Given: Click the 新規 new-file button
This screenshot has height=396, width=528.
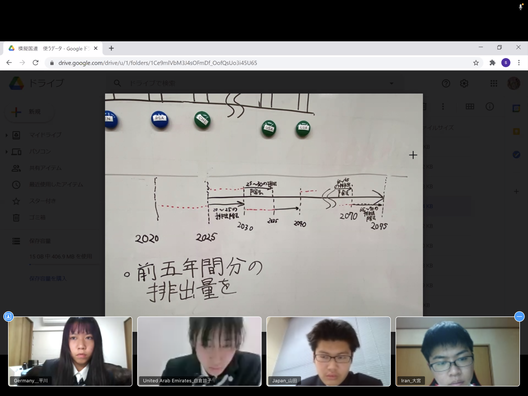Looking at the screenshot, I should coord(29,112).
